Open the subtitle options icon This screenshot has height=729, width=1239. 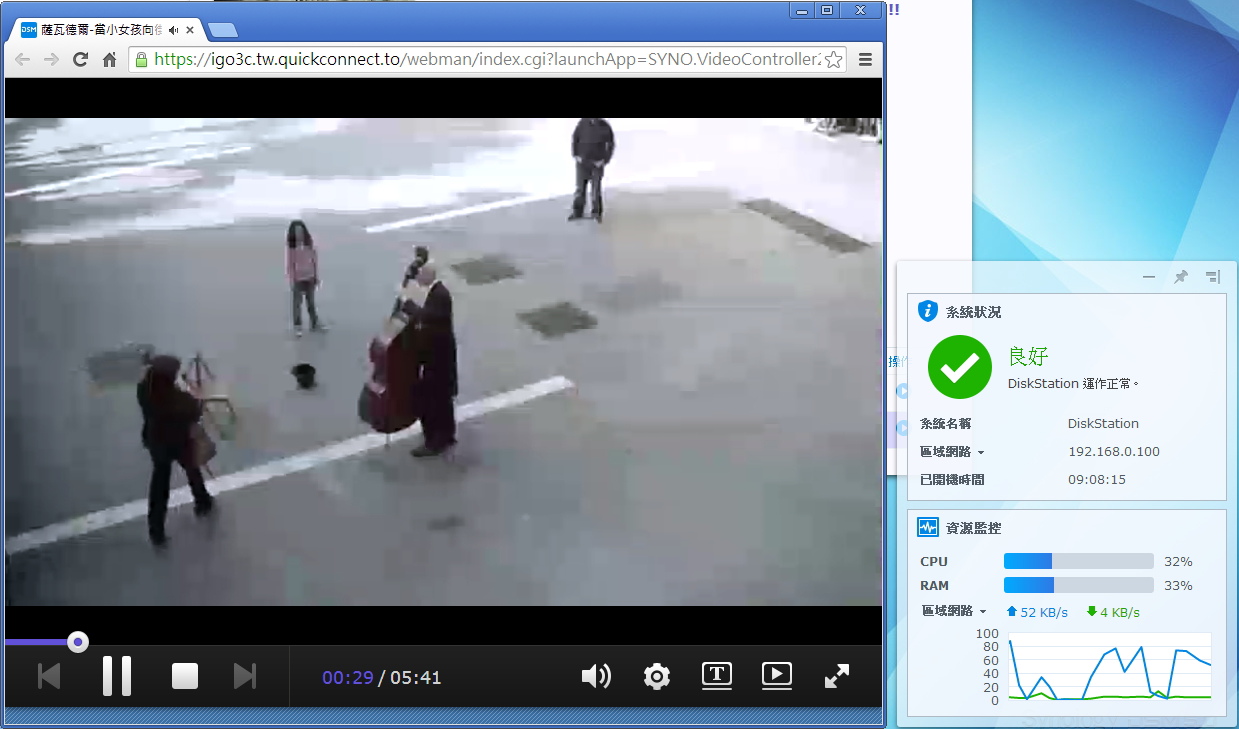(x=716, y=676)
